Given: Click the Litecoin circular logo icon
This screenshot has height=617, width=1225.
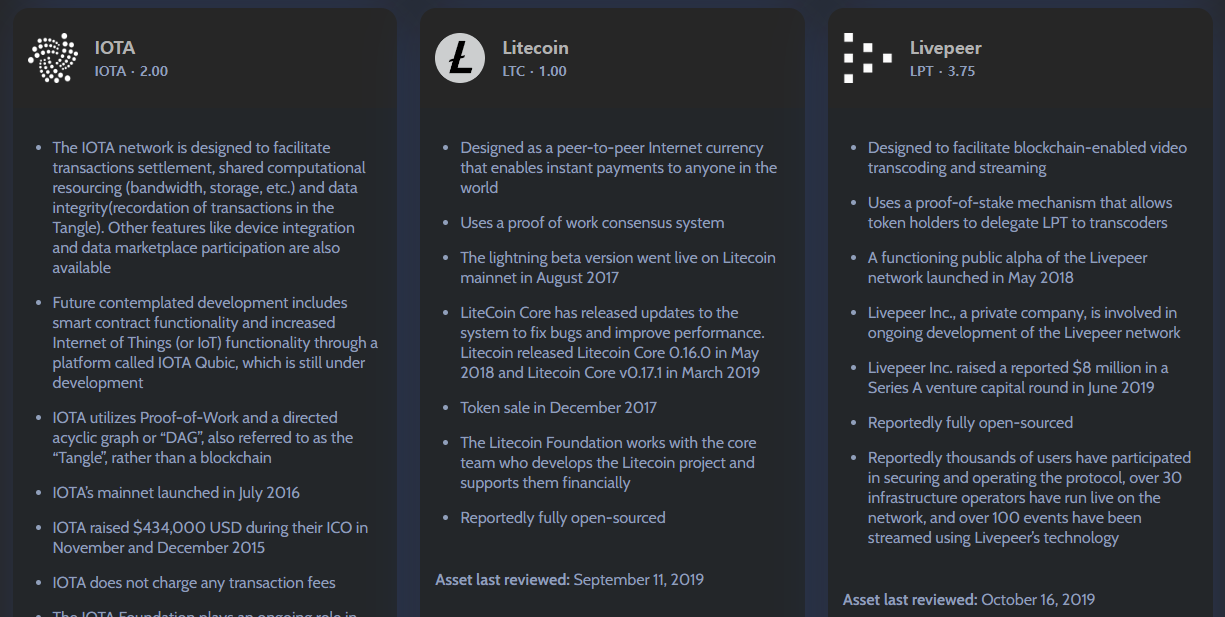Looking at the screenshot, I should pyautogui.click(x=460, y=58).
